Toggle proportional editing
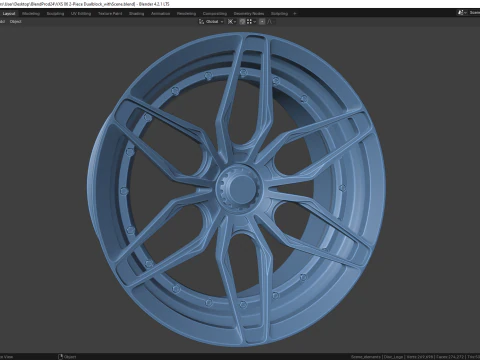The image size is (480, 360). coord(262,22)
